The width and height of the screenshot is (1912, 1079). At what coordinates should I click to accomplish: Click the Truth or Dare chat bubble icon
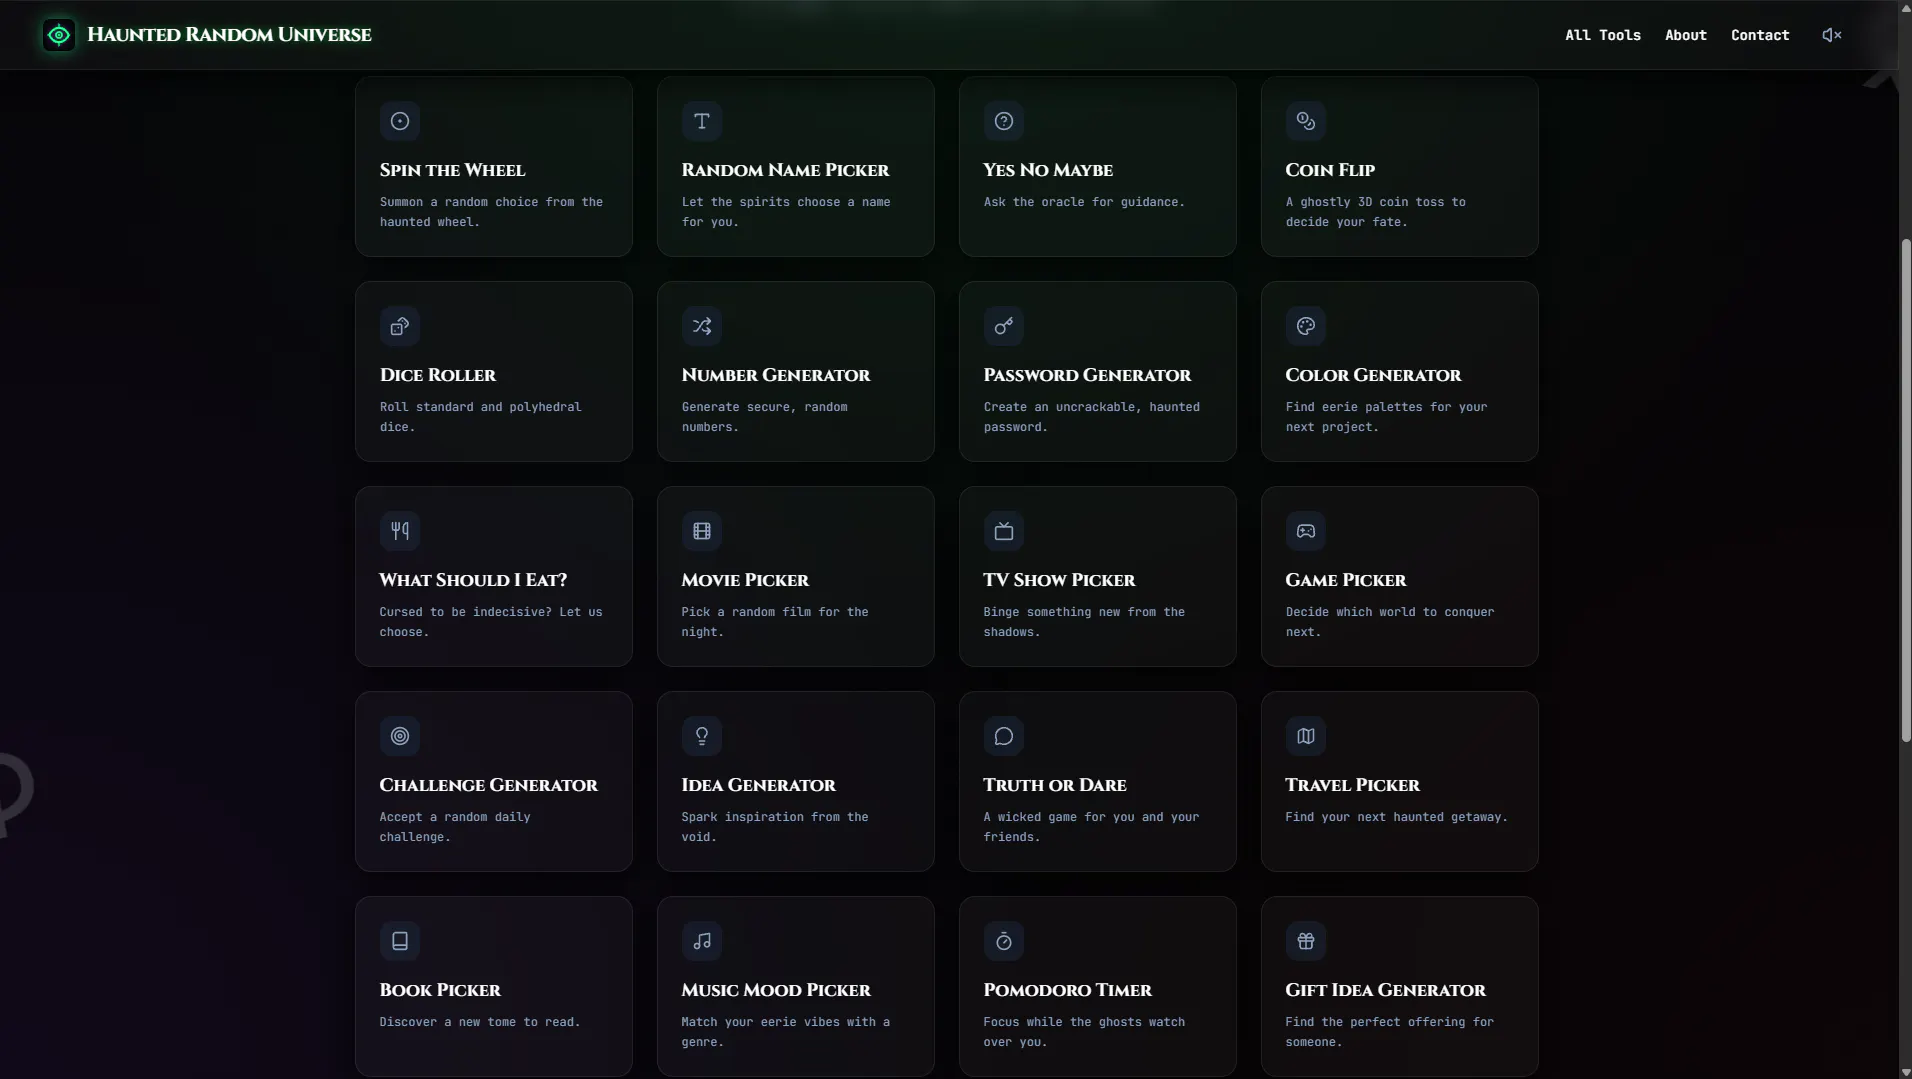pos(1004,736)
